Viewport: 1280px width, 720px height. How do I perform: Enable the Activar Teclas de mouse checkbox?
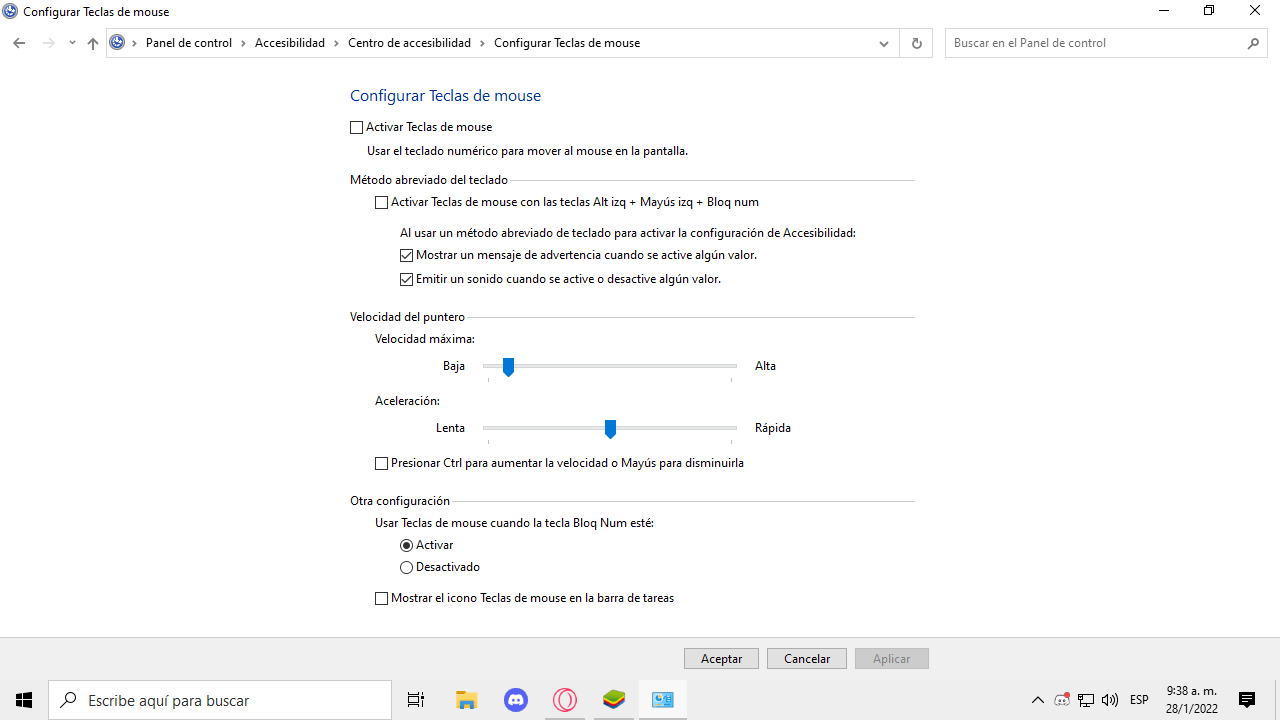pos(357,127)
